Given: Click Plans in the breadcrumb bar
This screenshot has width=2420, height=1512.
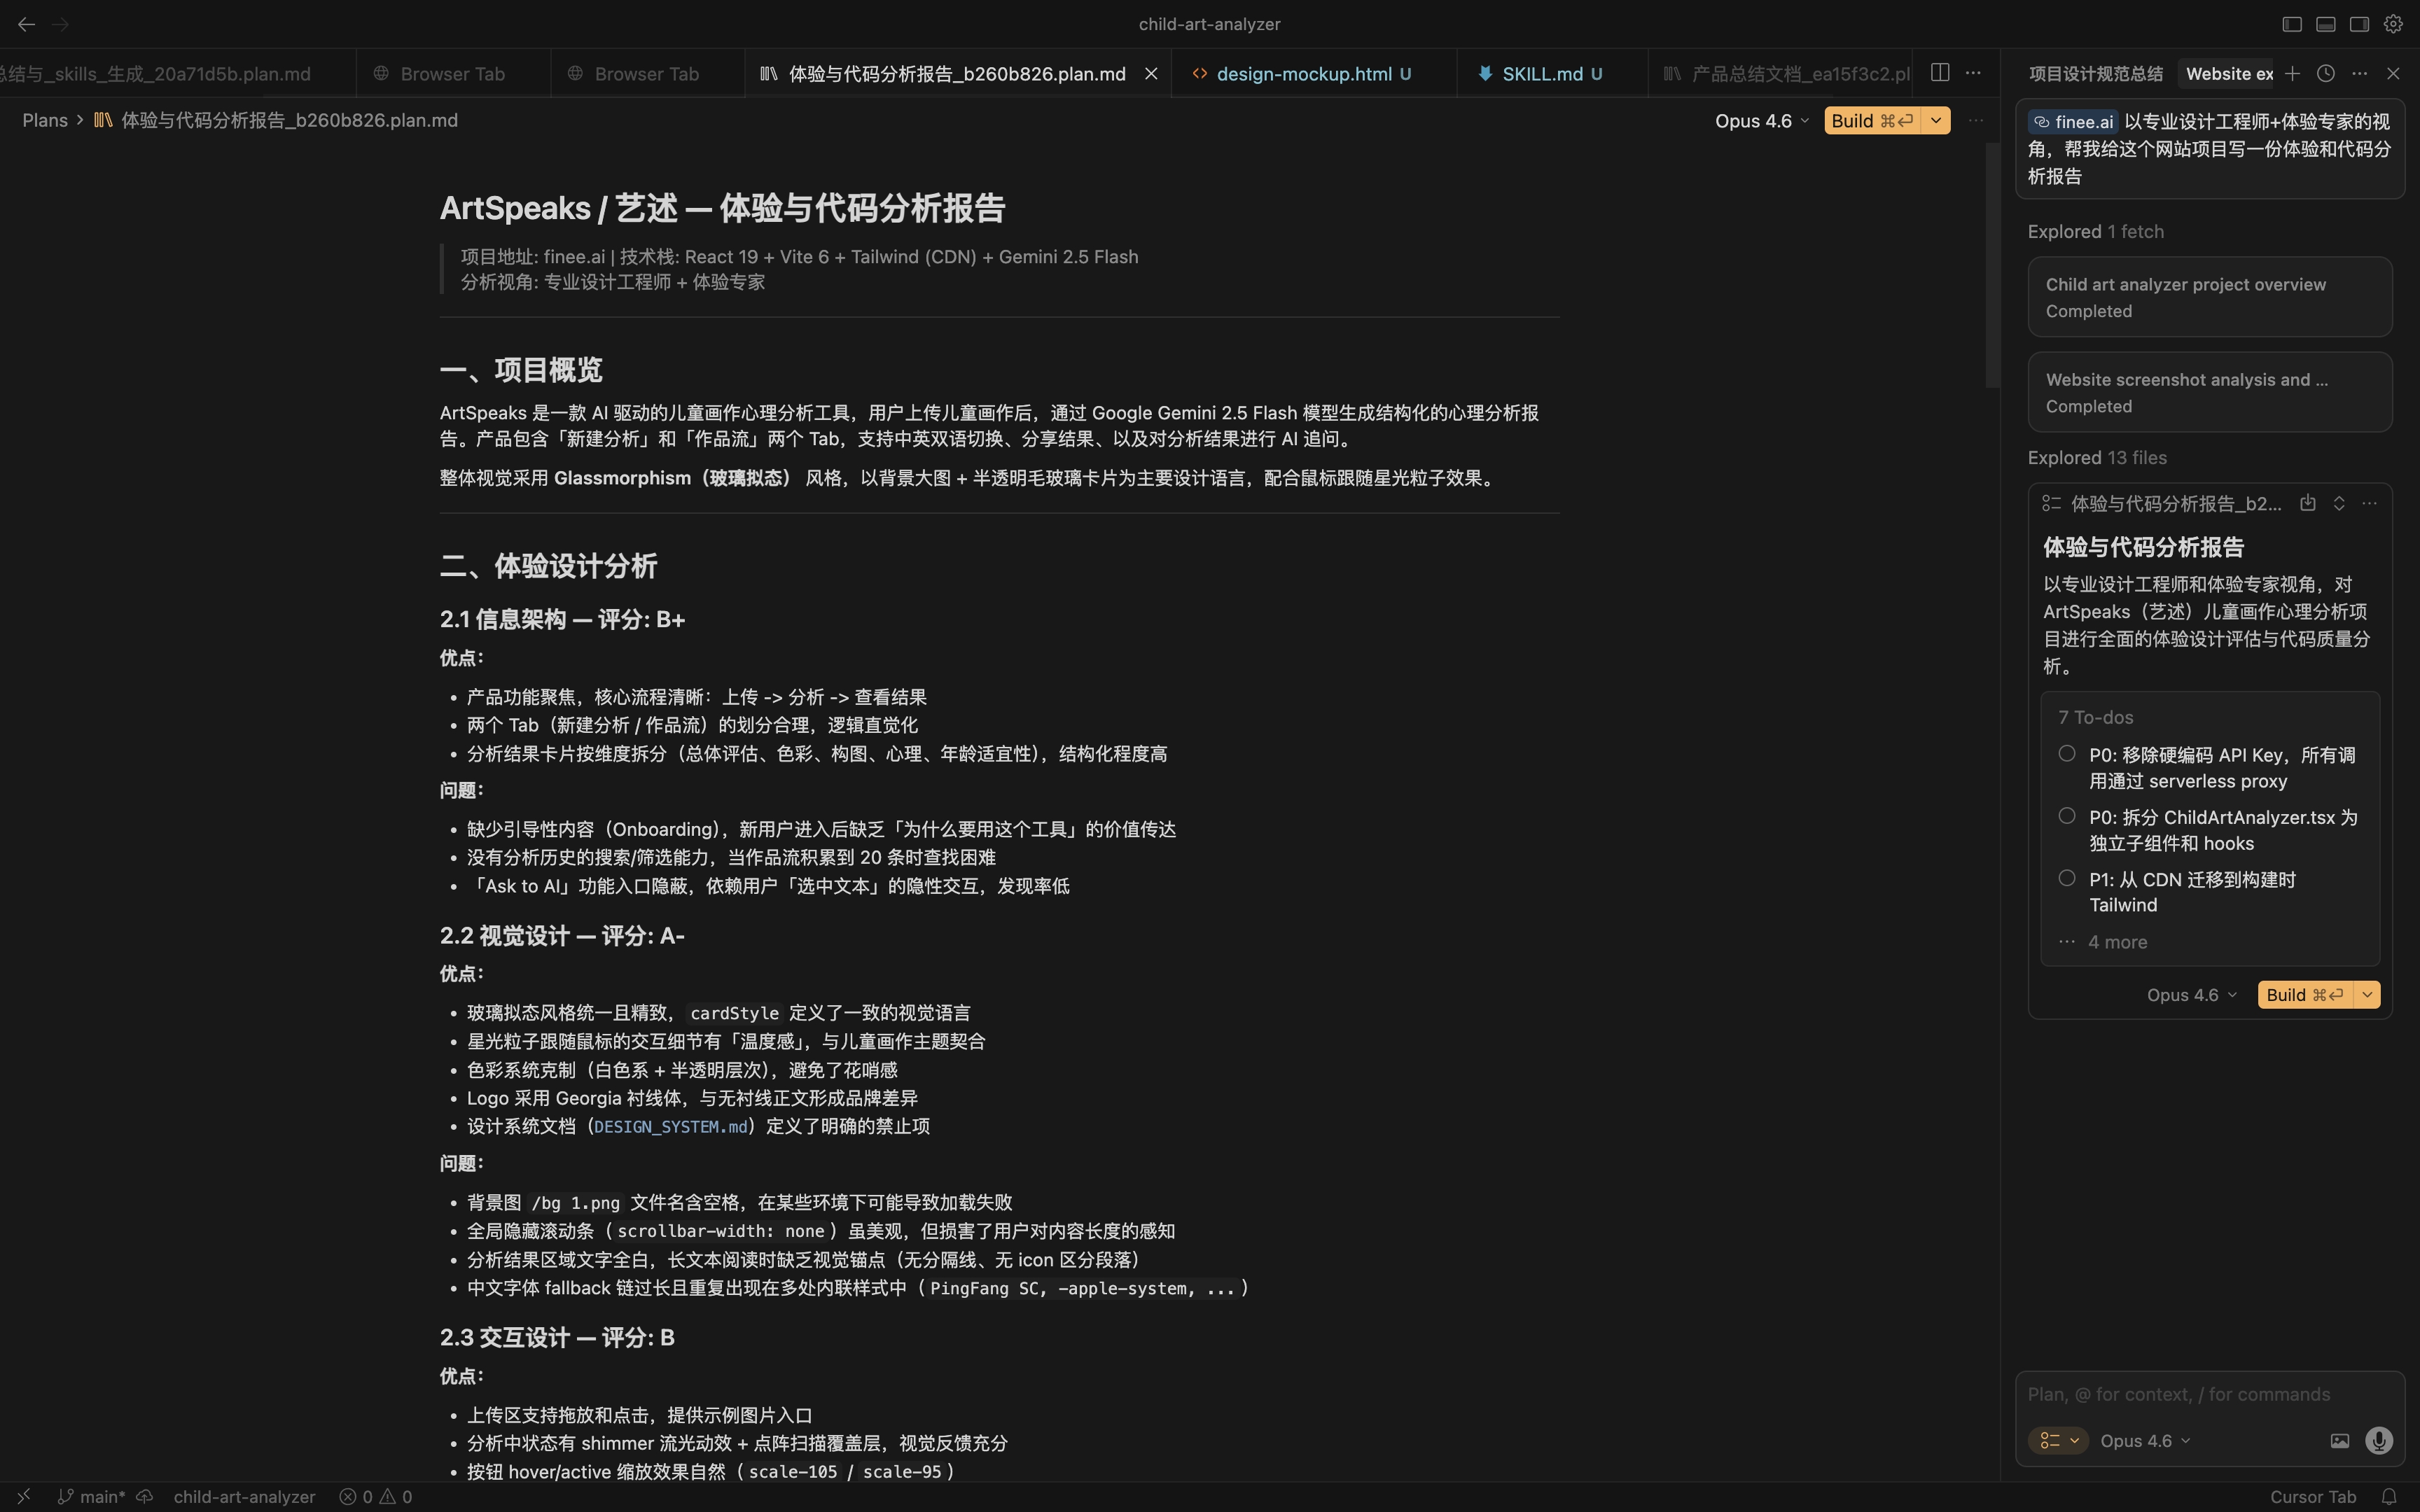Looking at the screenshot, I should [45, 120].
